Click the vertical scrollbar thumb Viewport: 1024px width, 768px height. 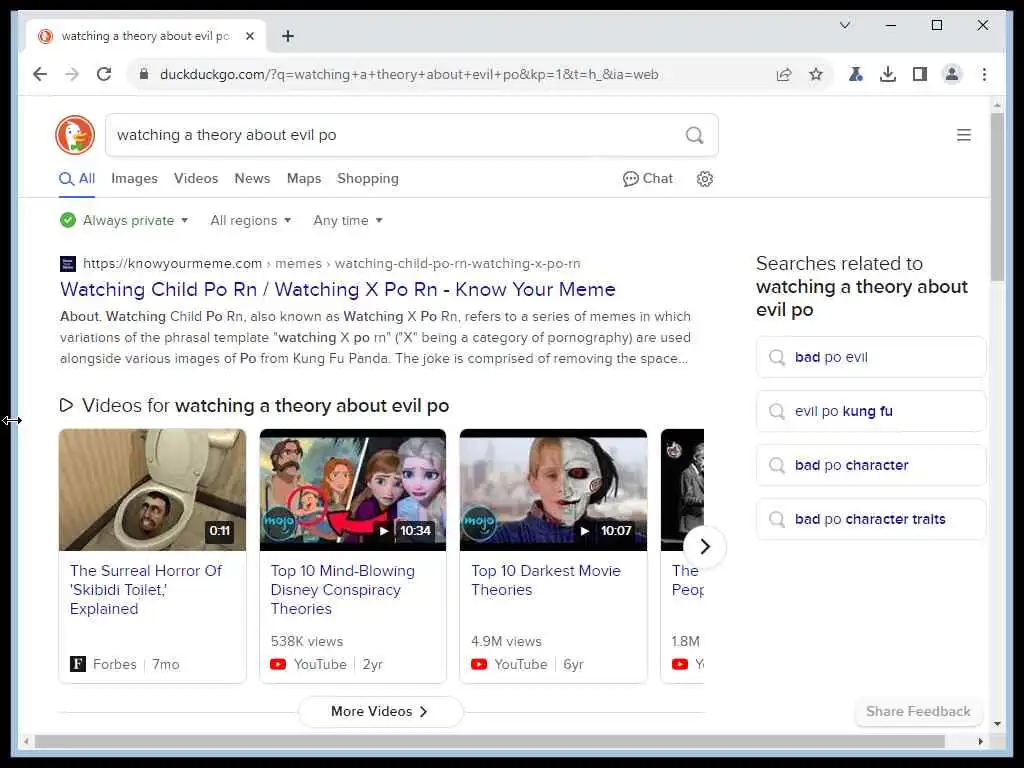coord(997,197)
